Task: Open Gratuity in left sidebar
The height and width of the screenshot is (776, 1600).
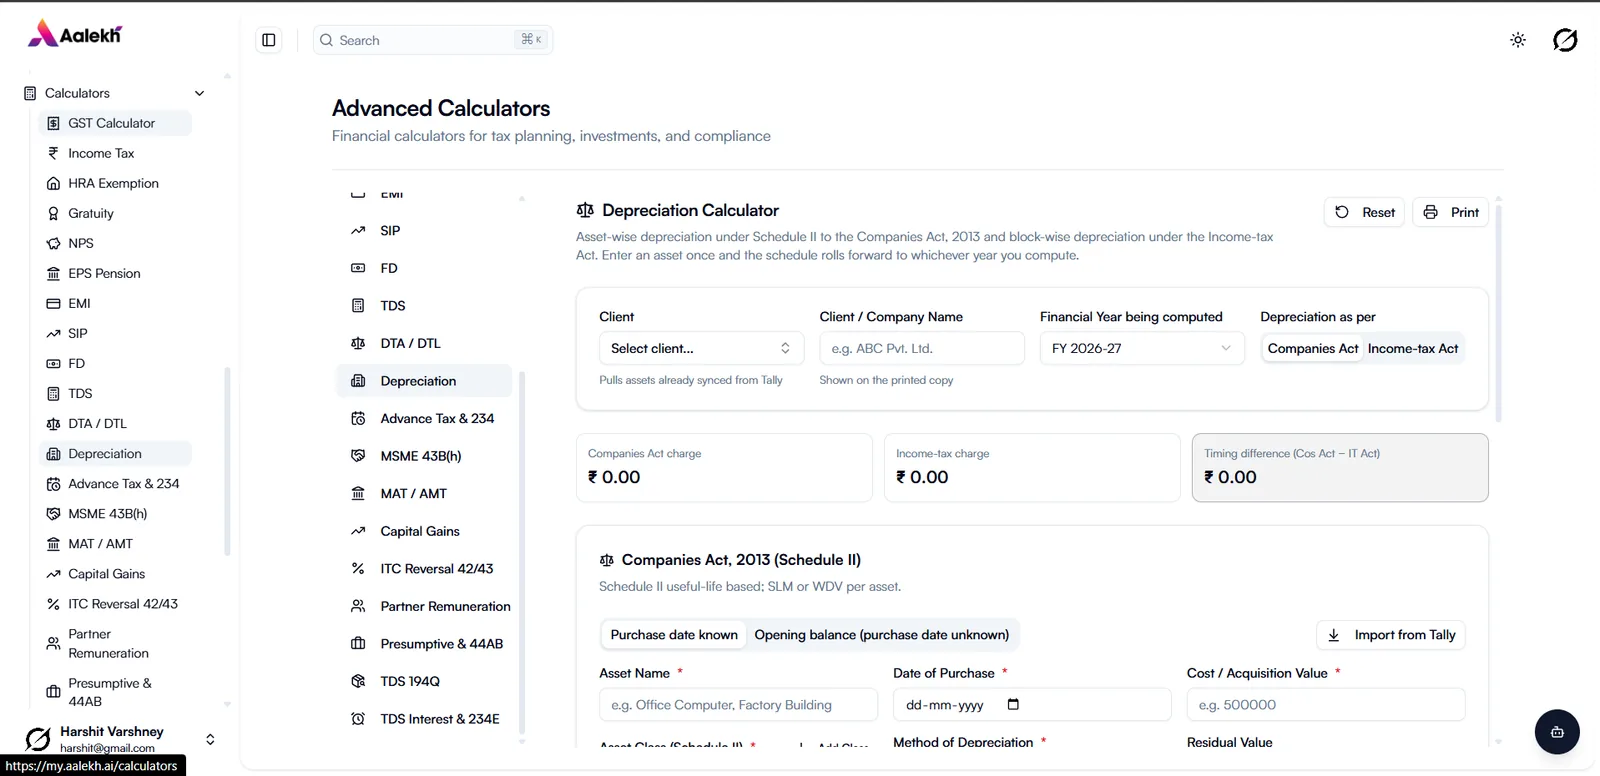Action: point(115,213)
